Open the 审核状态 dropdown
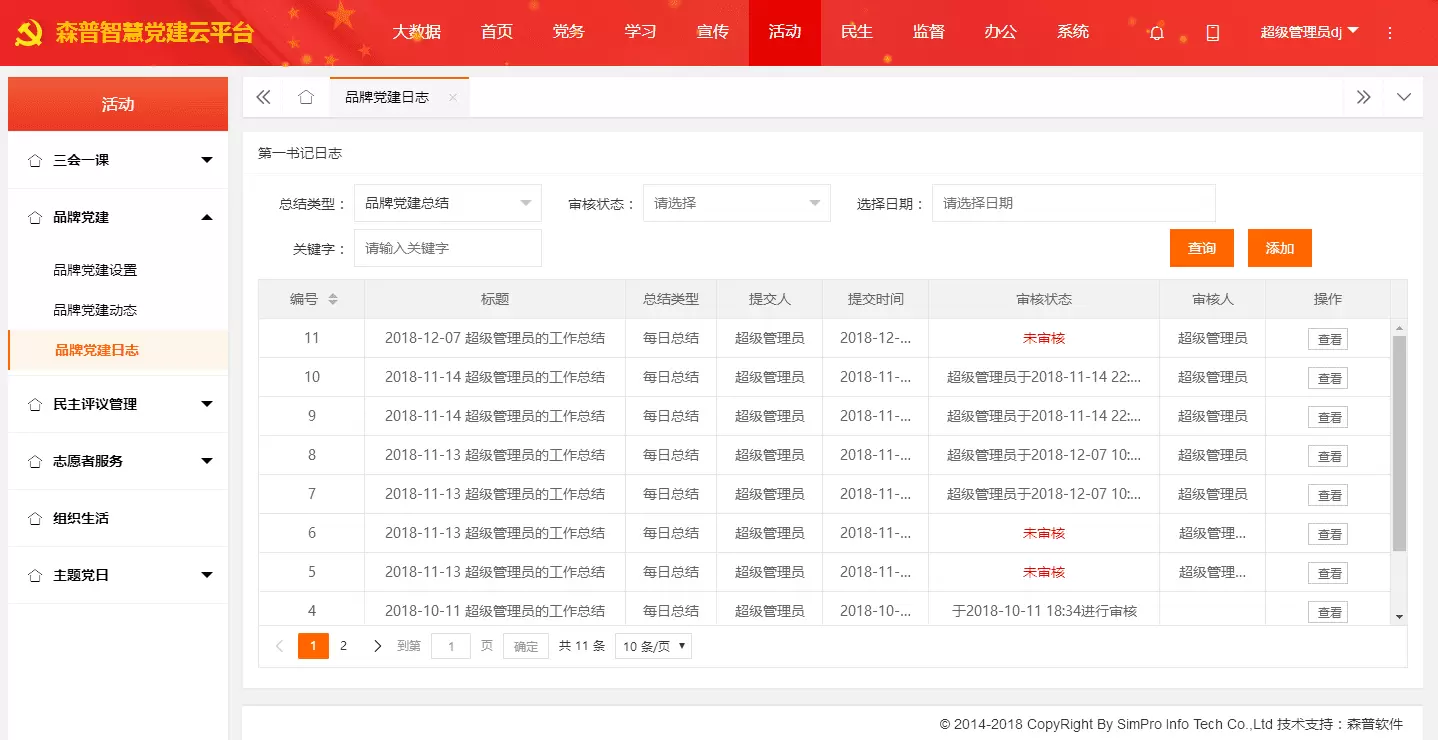 [x=736, y=203]
